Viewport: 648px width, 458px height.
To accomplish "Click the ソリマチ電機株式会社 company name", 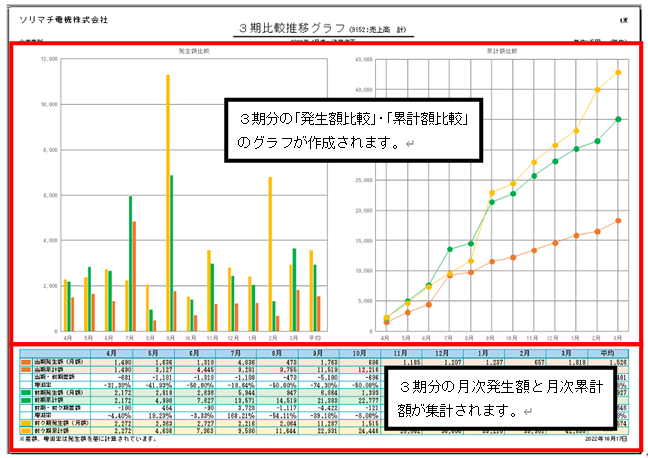I will (64, 20).
